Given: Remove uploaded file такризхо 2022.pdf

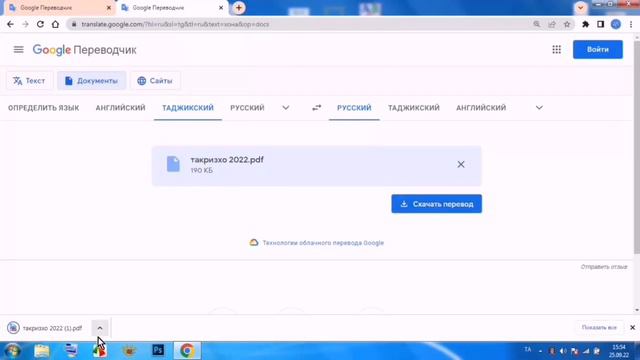Looking at the screenshot, I should click(461, 164).
